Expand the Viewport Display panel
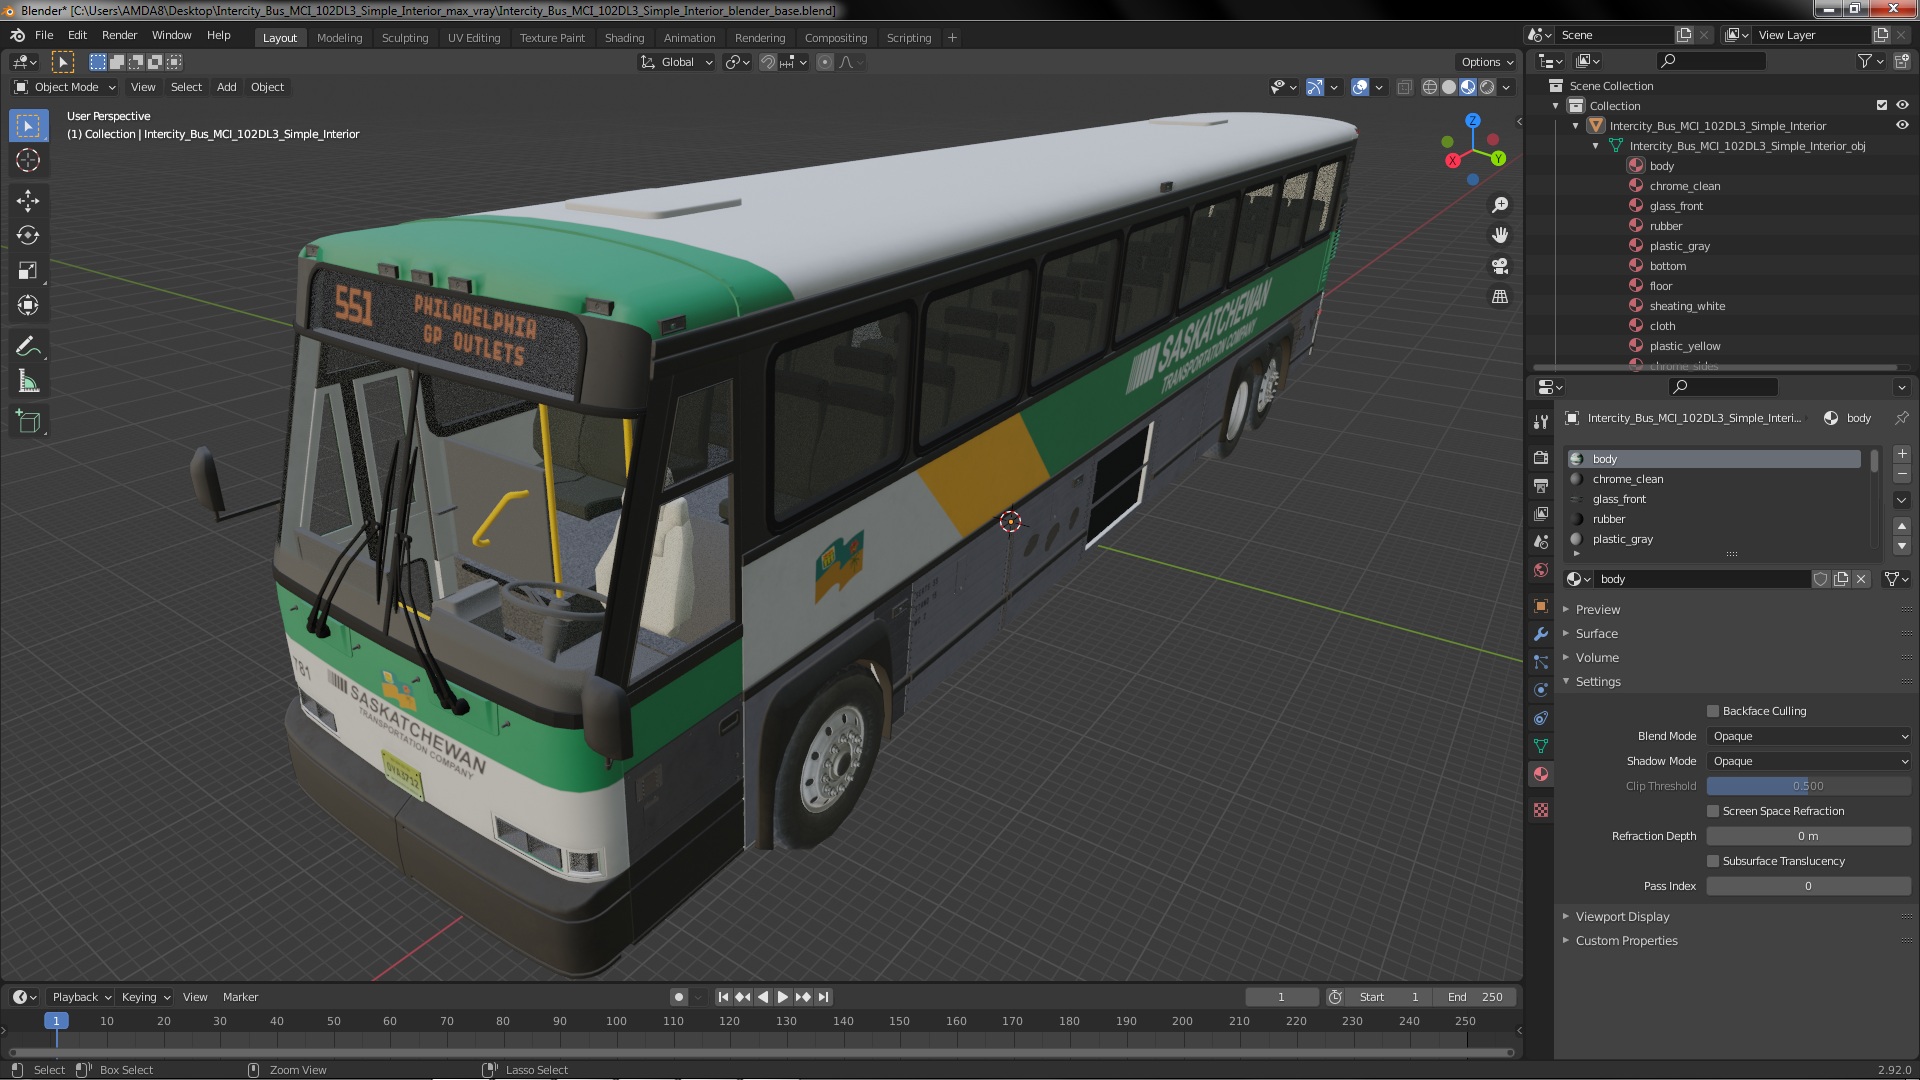1920x1080 pixels. click(x=1622, y=917)
